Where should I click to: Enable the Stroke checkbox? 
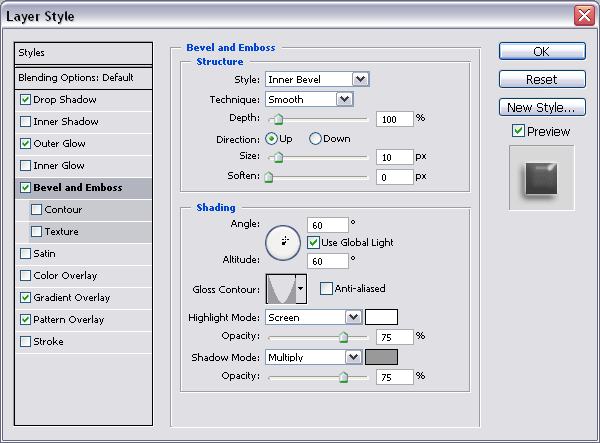click(25, 342)
